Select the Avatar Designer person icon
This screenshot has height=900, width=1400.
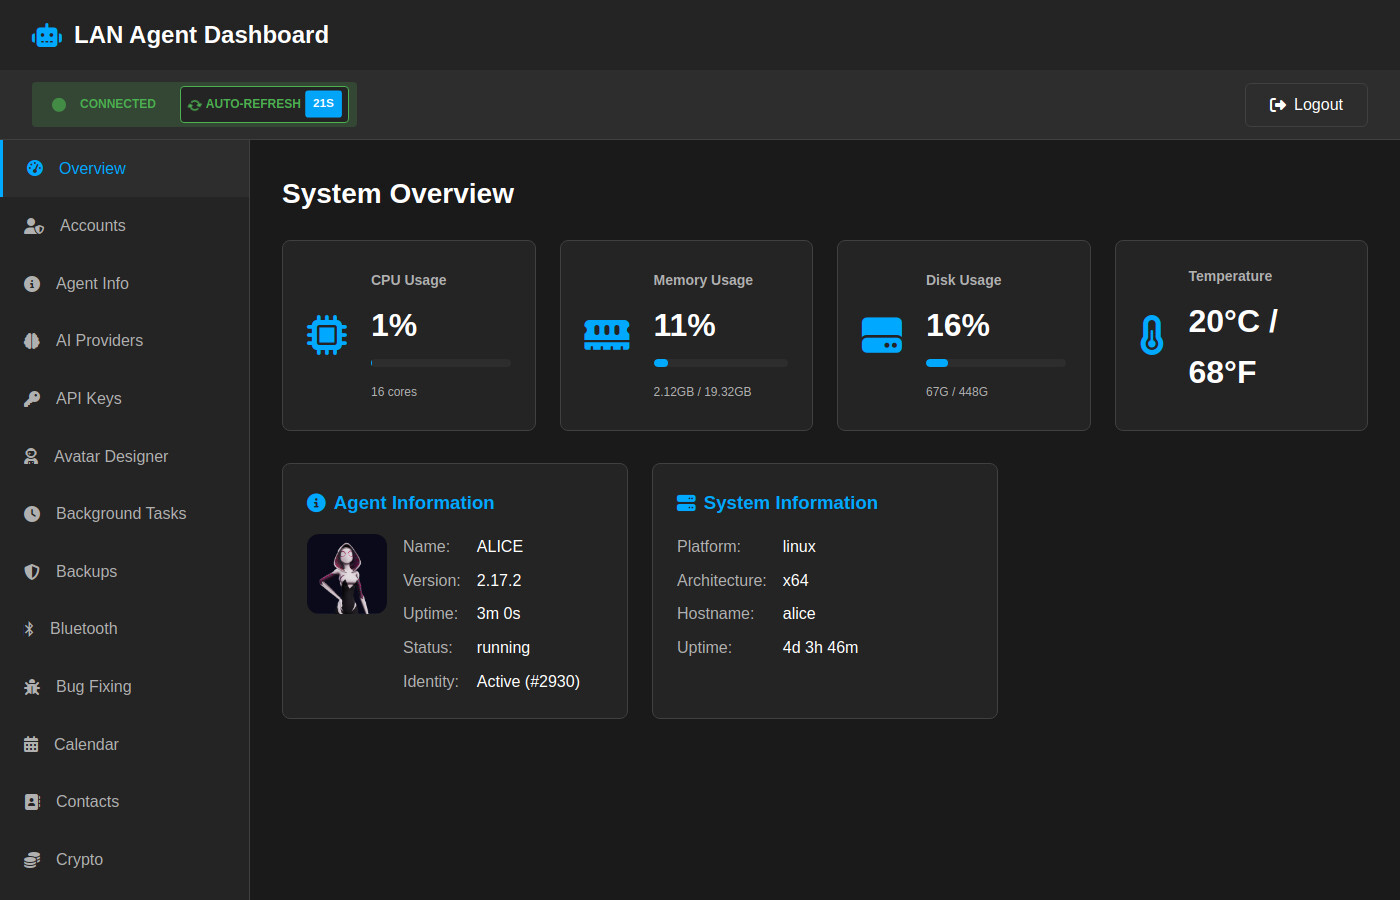point(33,456)
